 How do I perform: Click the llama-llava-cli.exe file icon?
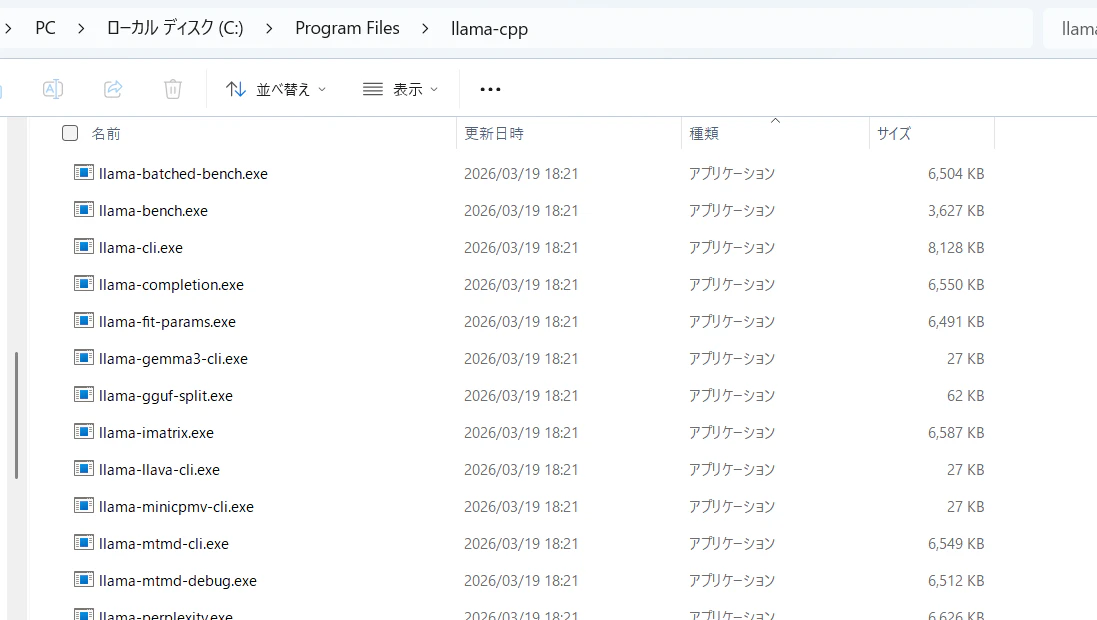(84, 469)
